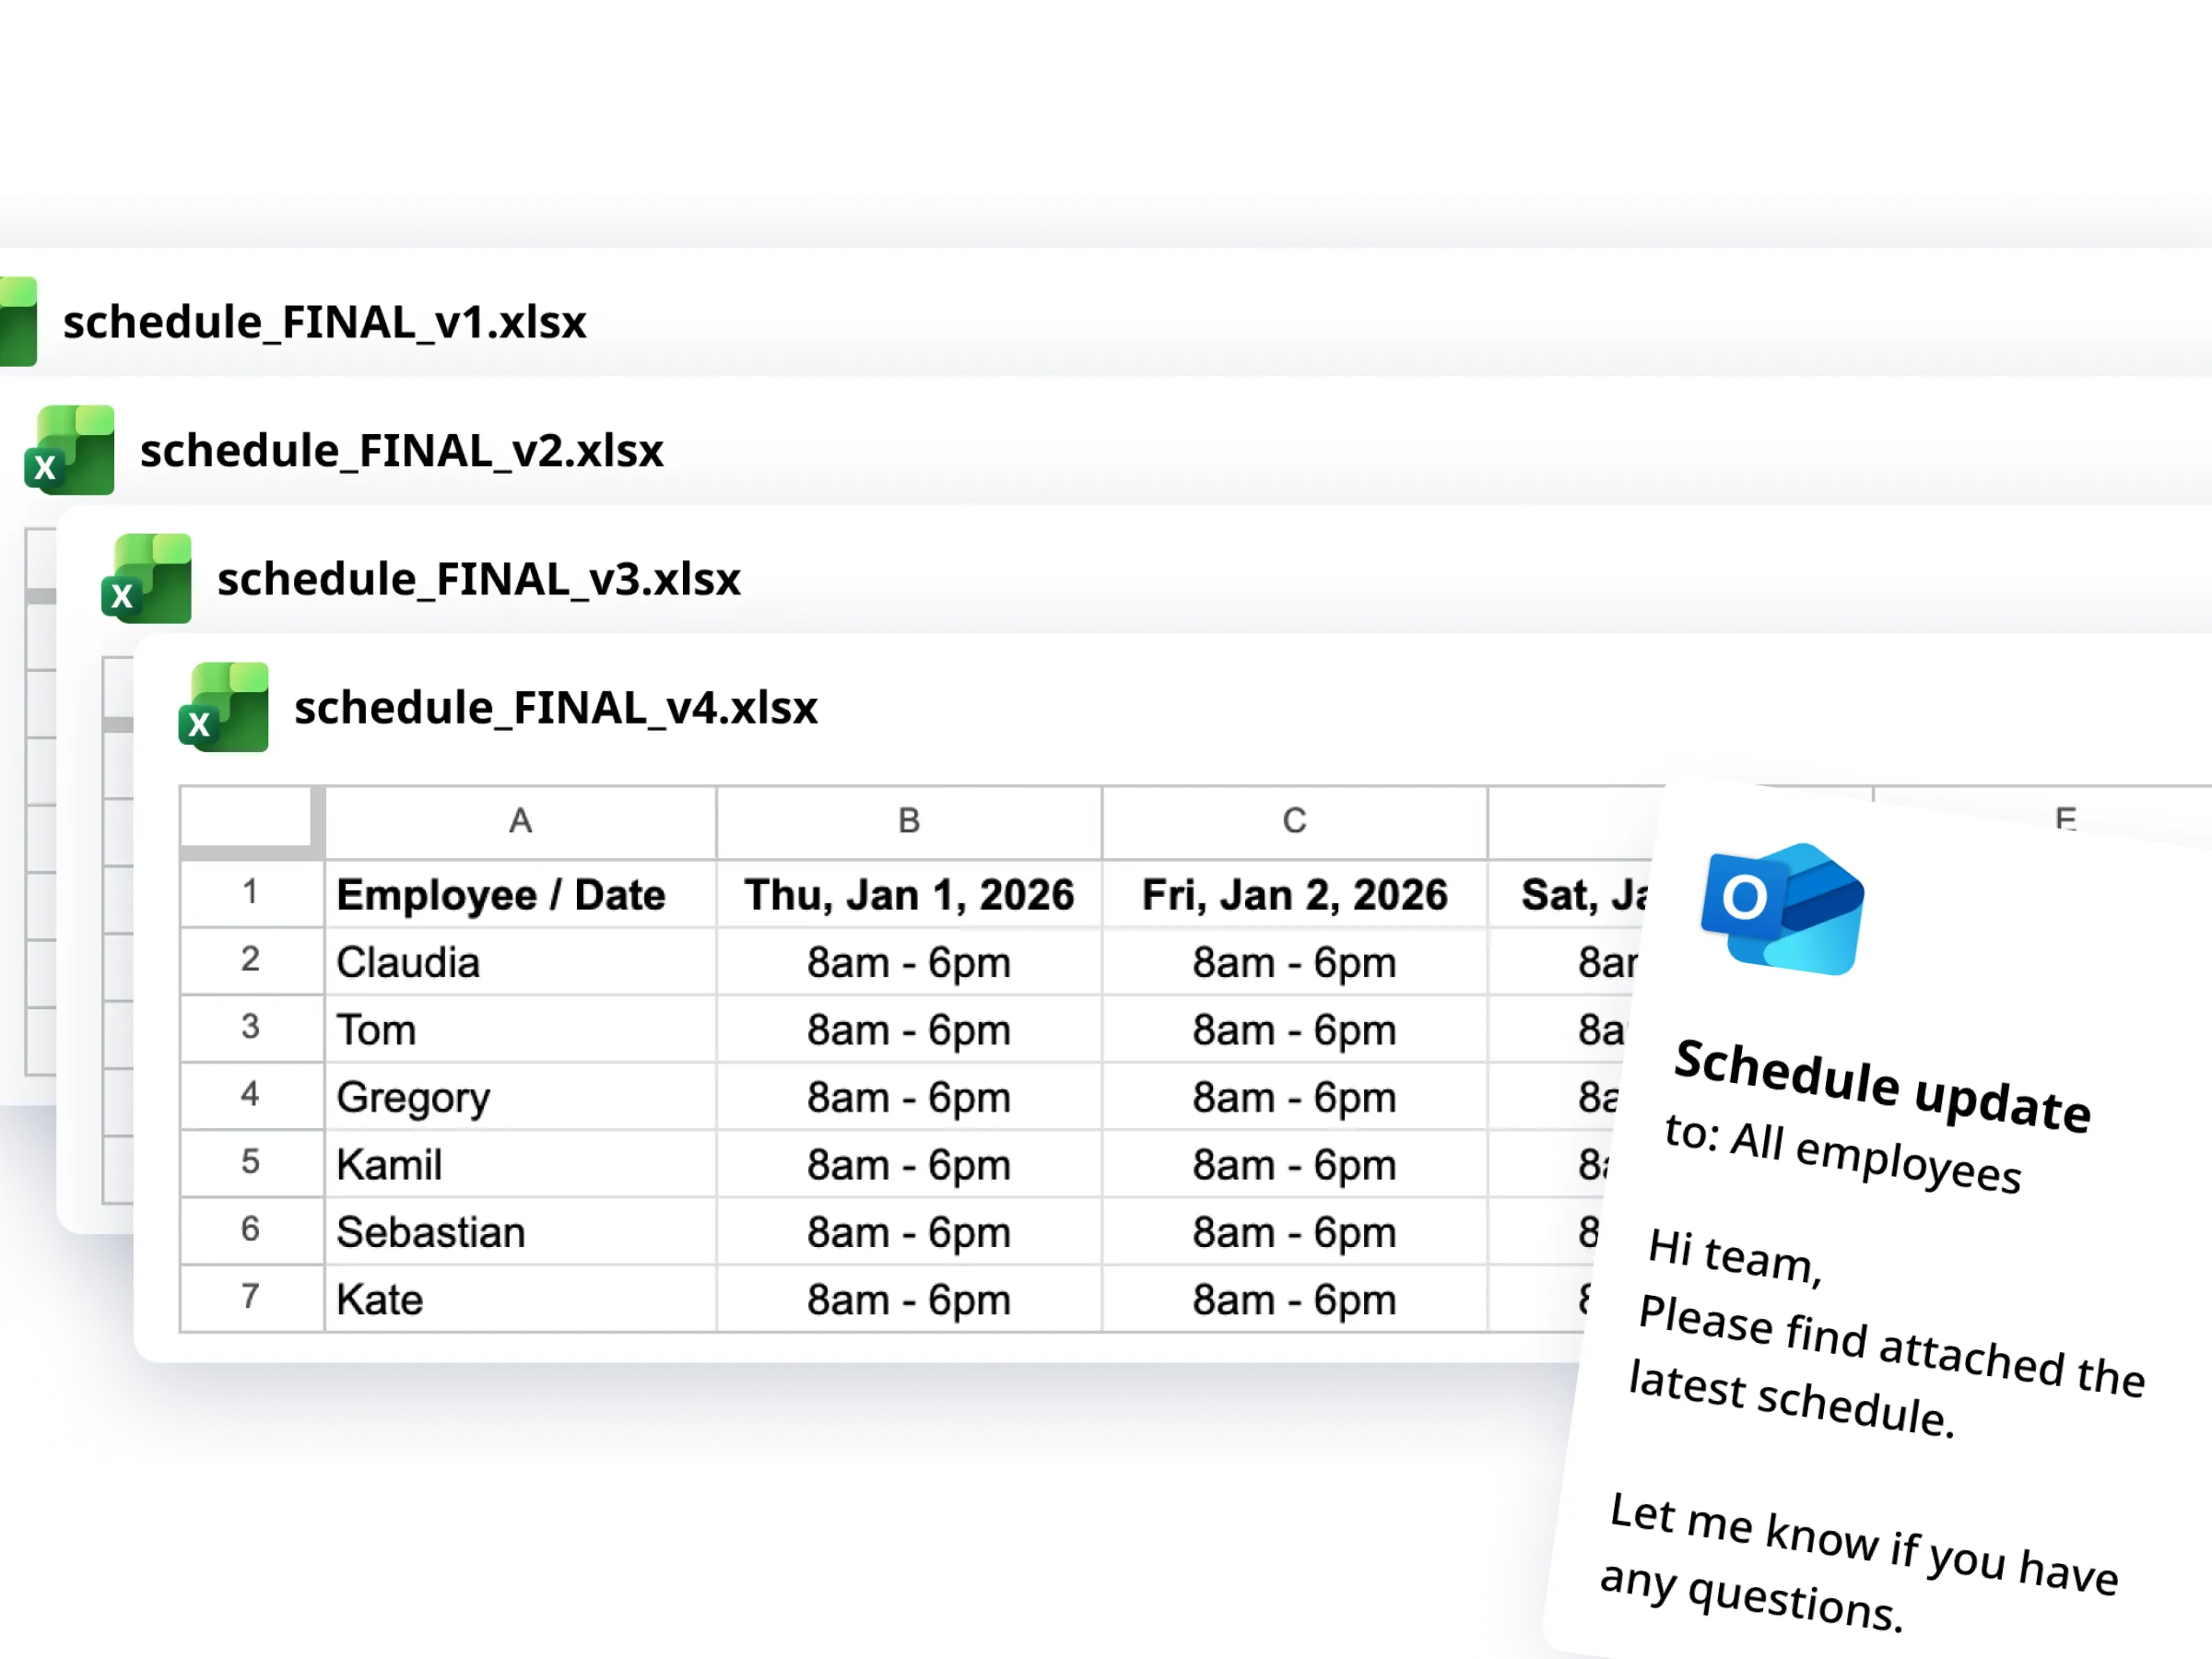The height and width of the screenshot is (1659, 2212).
Task: Select the cell containing Kate
Action: tap(520, 1299)
